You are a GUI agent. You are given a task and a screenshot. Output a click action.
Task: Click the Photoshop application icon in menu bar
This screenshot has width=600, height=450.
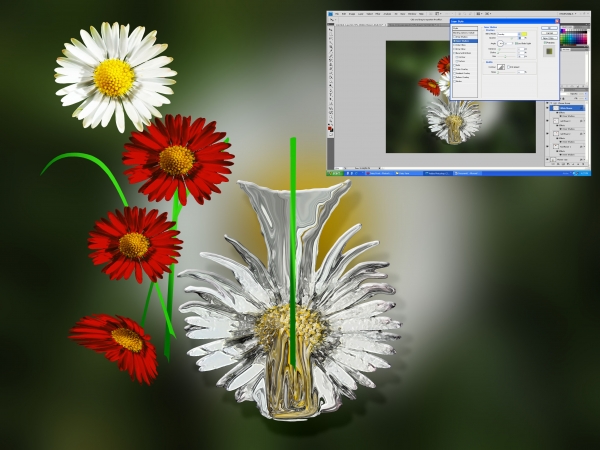[x=330, y=14]
